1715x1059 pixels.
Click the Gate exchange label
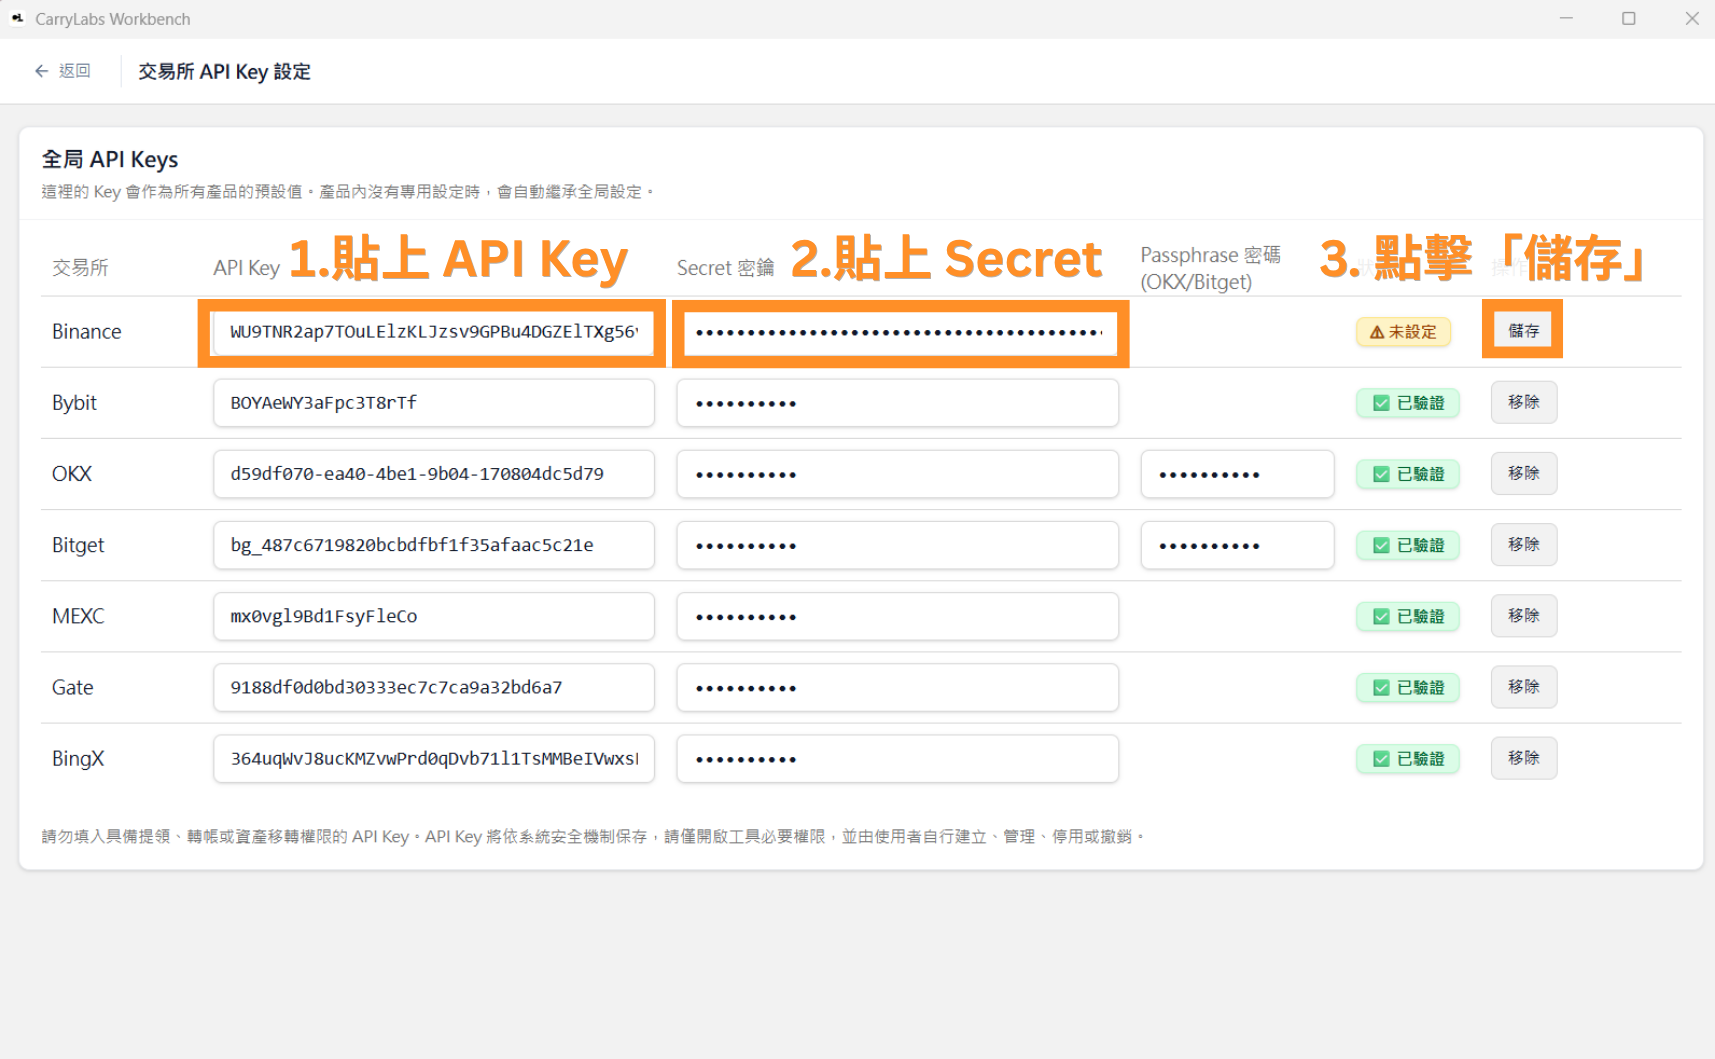(72, 687)
